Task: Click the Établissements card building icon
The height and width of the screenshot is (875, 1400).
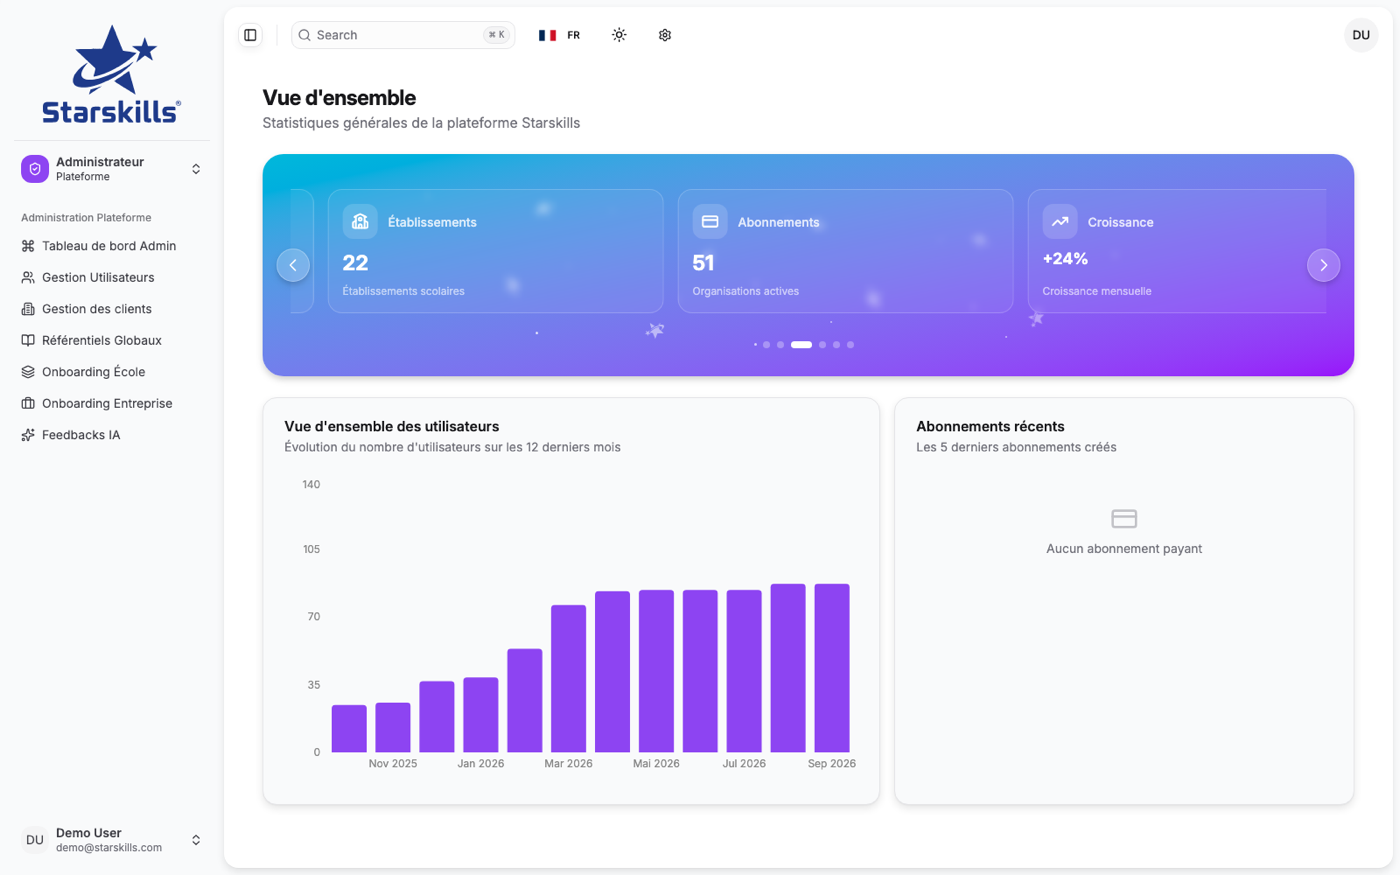Action: click(x=360, y=221)
